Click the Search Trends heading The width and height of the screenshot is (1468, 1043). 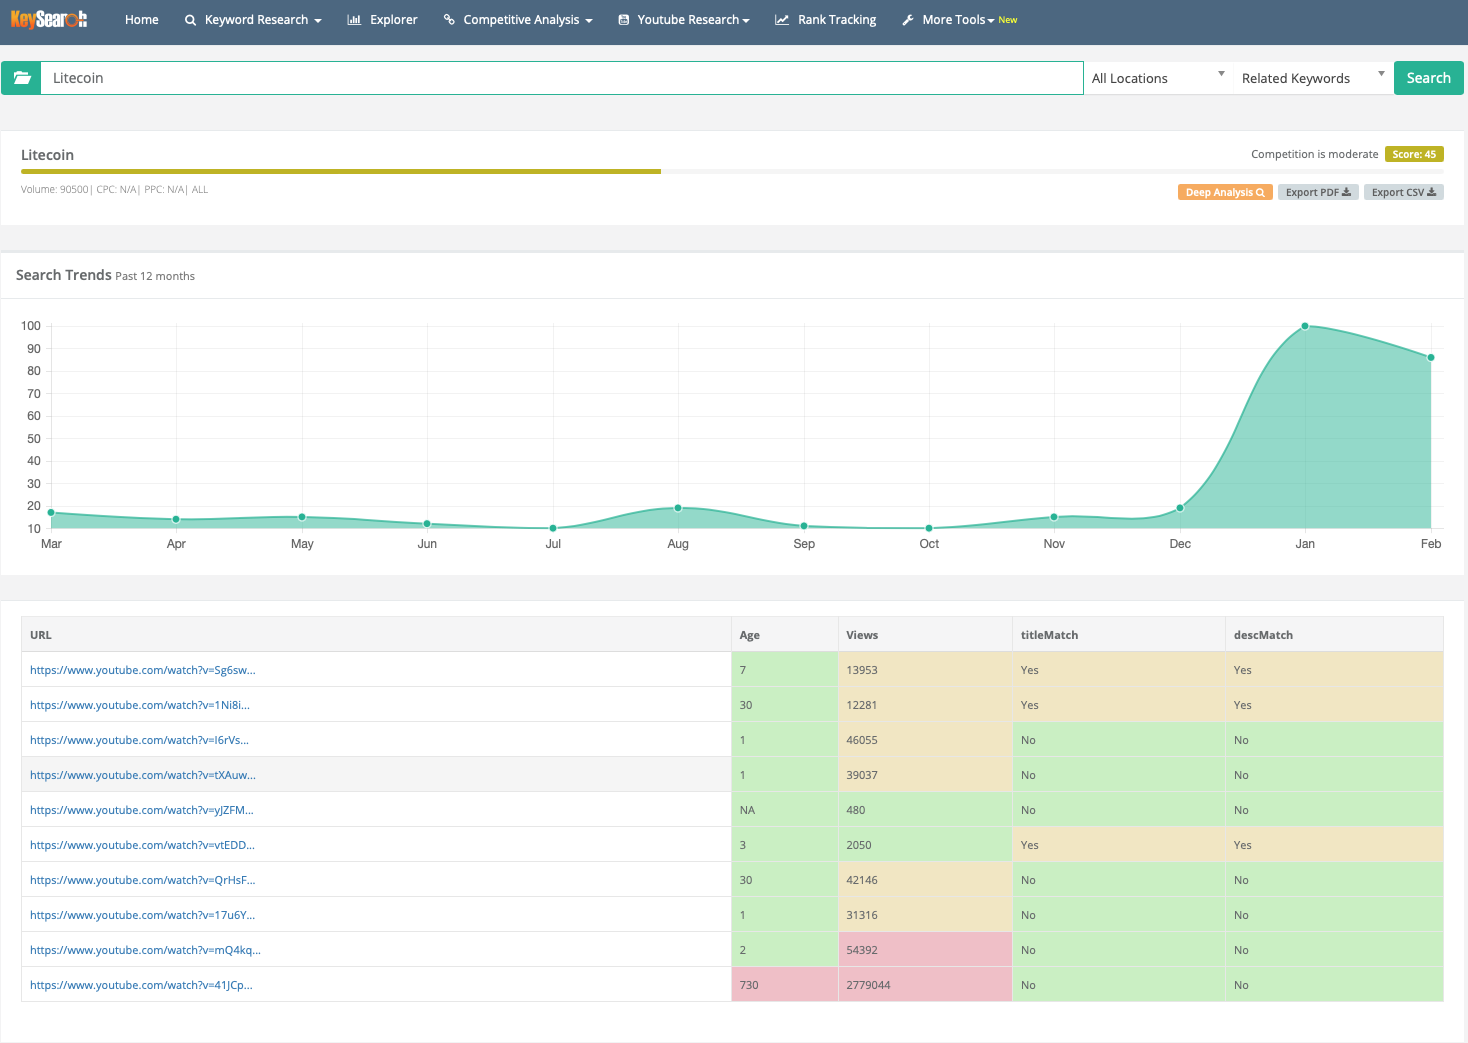pyautogui.click(x=63, y=275)
